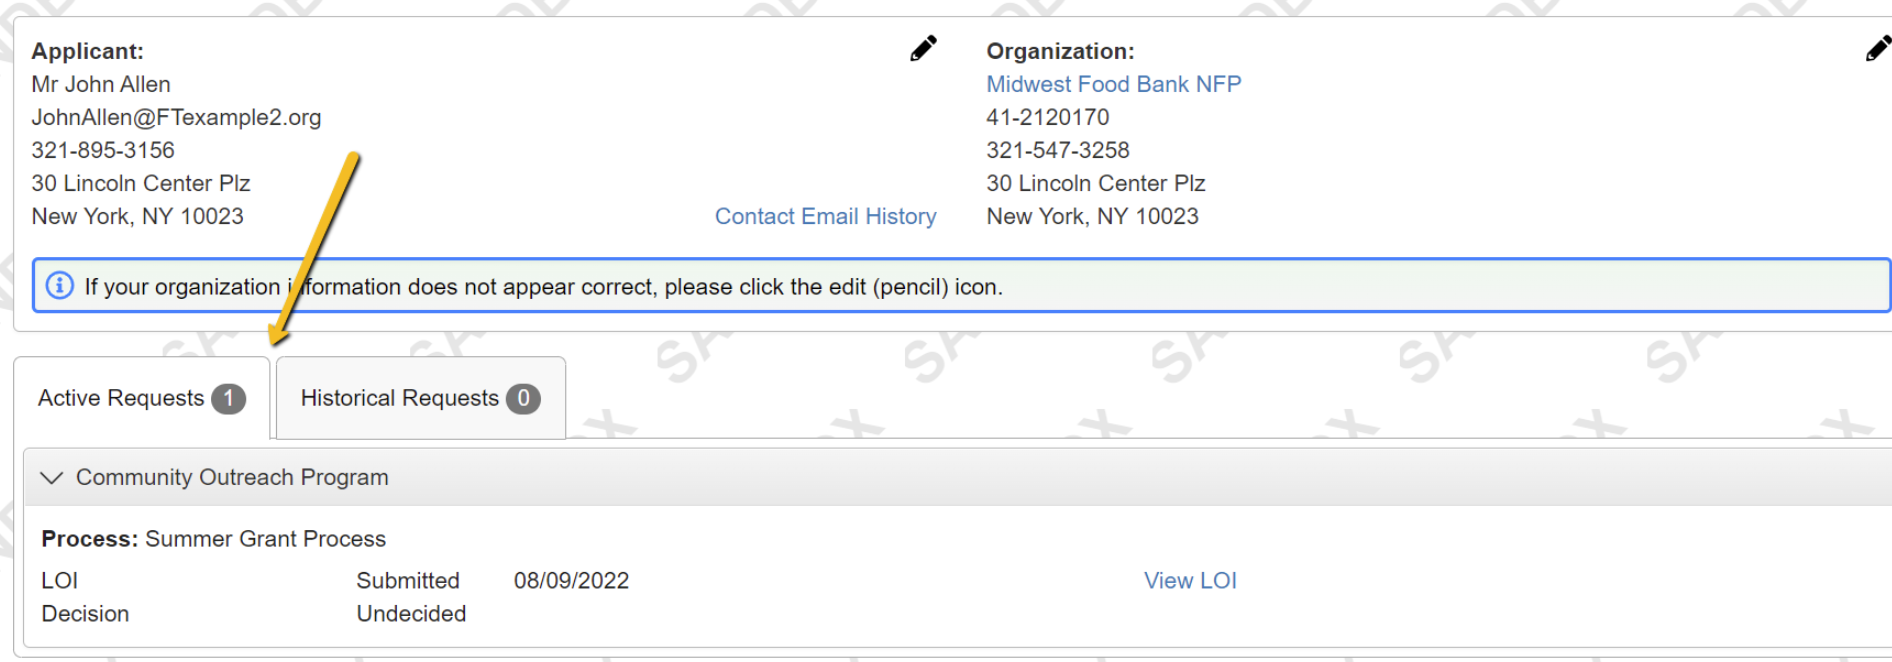Switch to the Active Requests tab

121,398
